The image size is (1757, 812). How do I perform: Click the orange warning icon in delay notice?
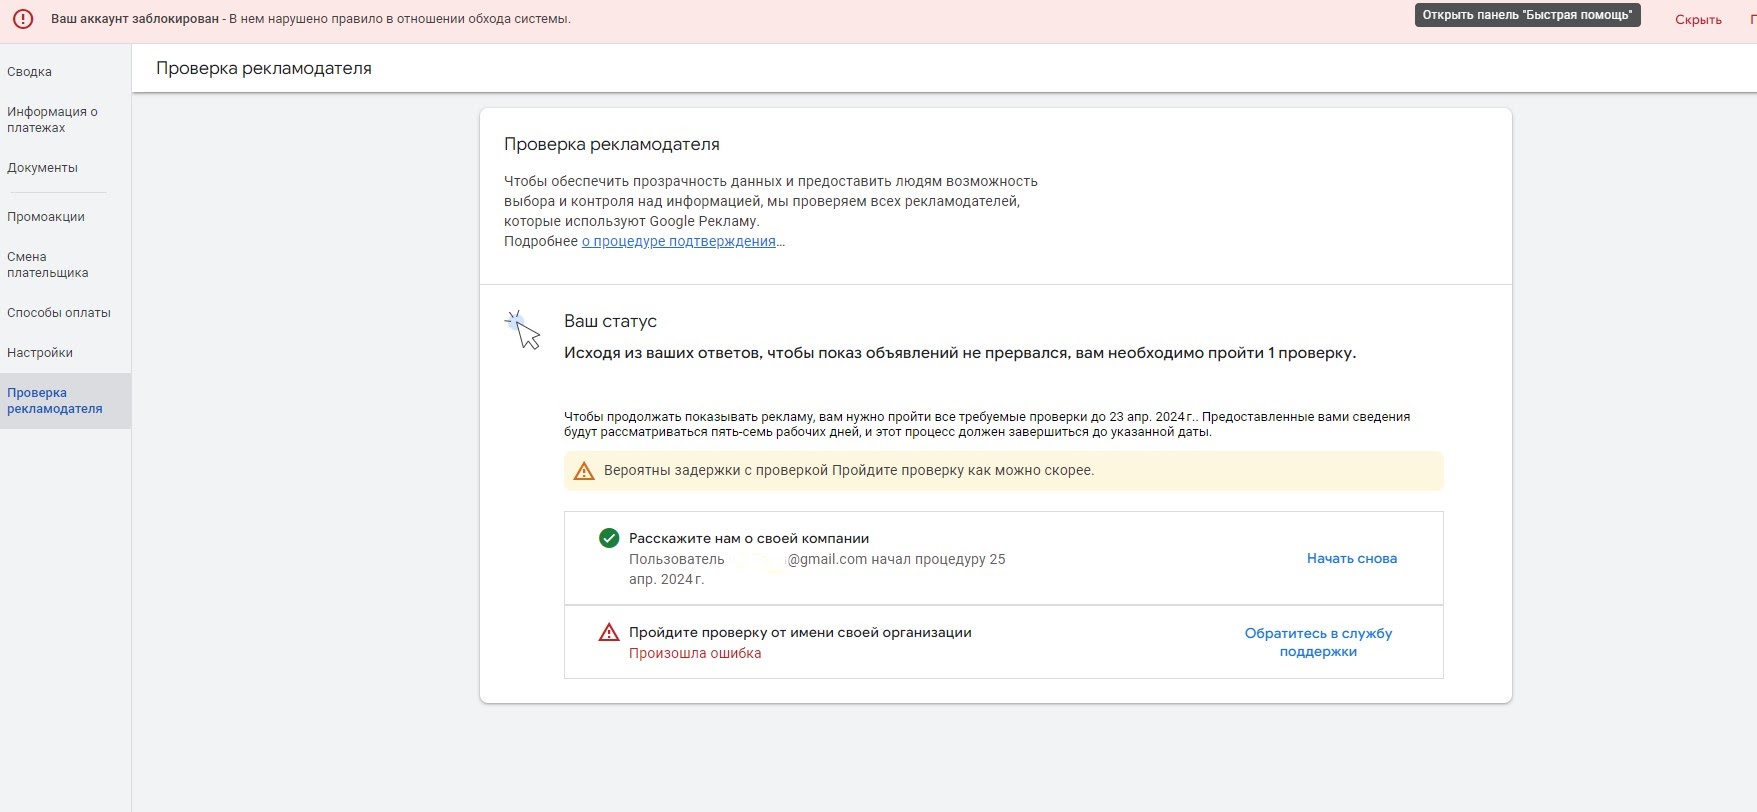[x=584, y=471]
